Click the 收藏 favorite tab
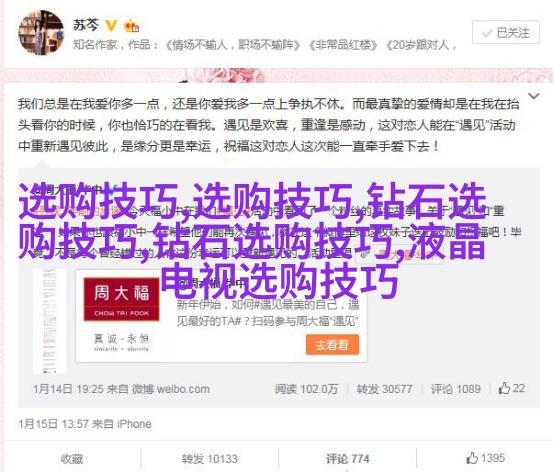This screenshot has width=554, height=473. pos(72,459)
